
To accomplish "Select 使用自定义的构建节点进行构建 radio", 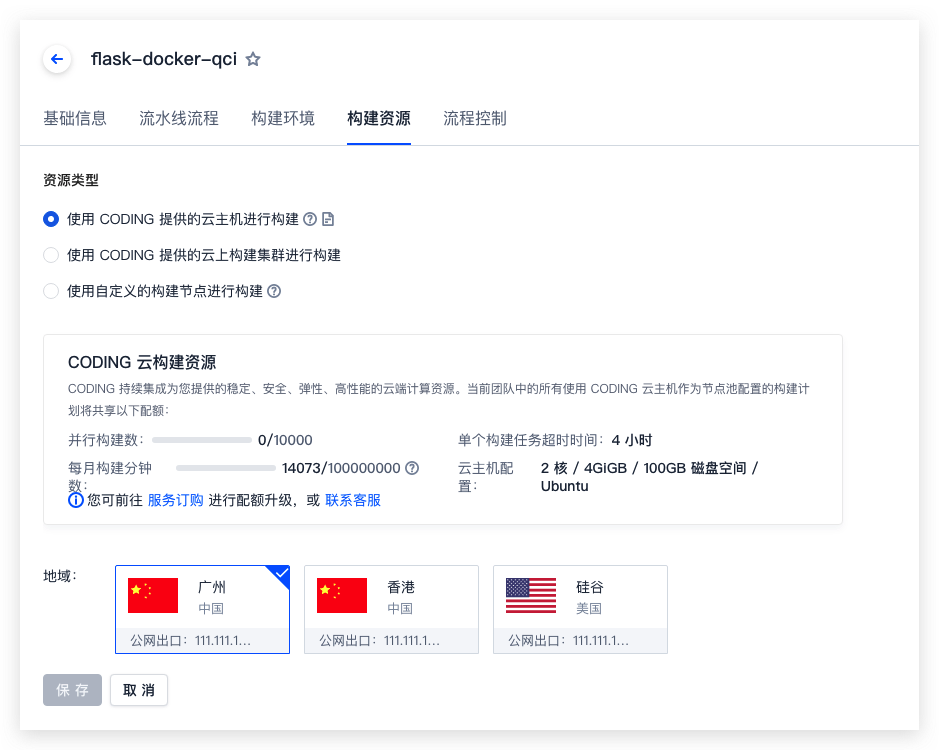I will coord(51,291).
